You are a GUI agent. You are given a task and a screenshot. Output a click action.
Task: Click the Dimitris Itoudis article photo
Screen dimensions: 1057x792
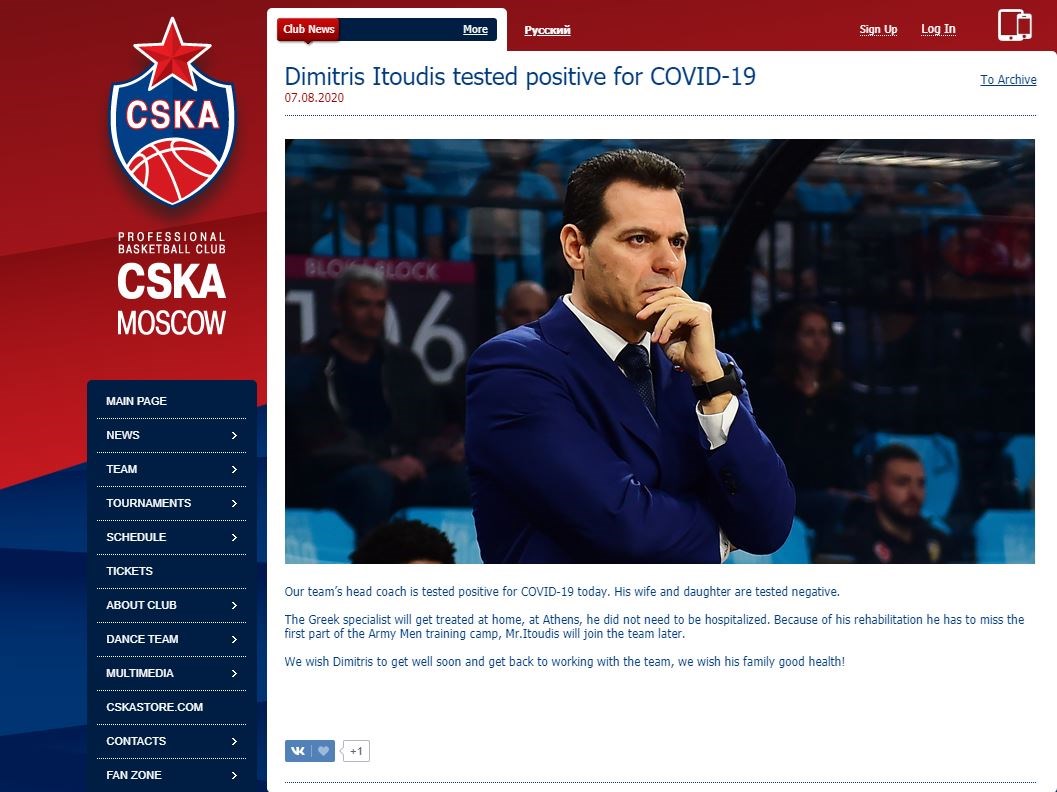(659, 351)
